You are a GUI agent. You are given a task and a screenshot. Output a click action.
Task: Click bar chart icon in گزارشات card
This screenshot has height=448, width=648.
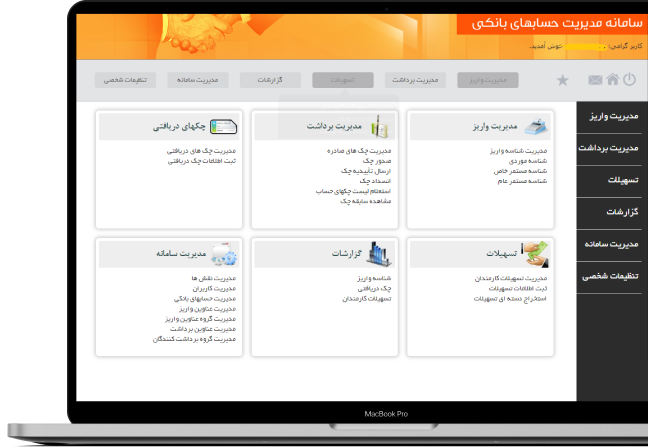(378, 254)
